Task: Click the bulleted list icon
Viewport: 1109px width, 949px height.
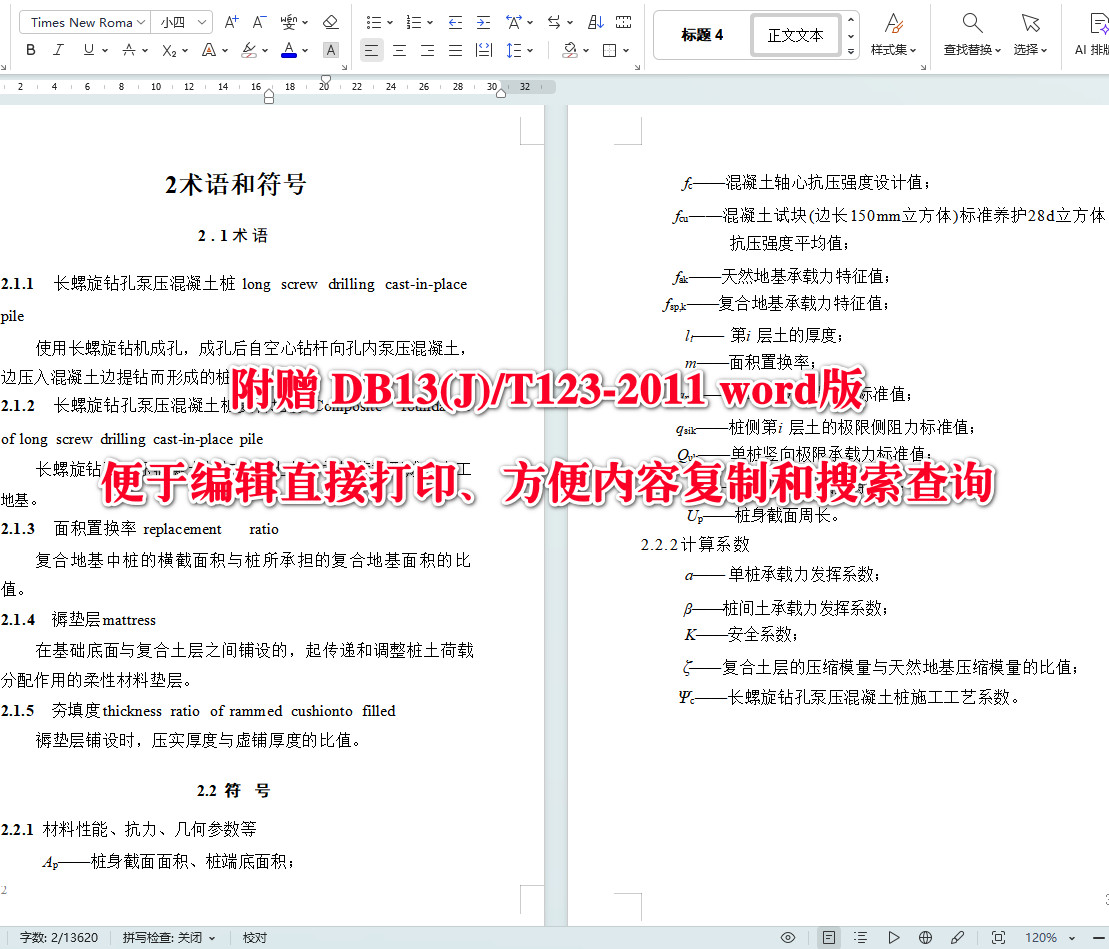Action: click(x=373, y=23)
